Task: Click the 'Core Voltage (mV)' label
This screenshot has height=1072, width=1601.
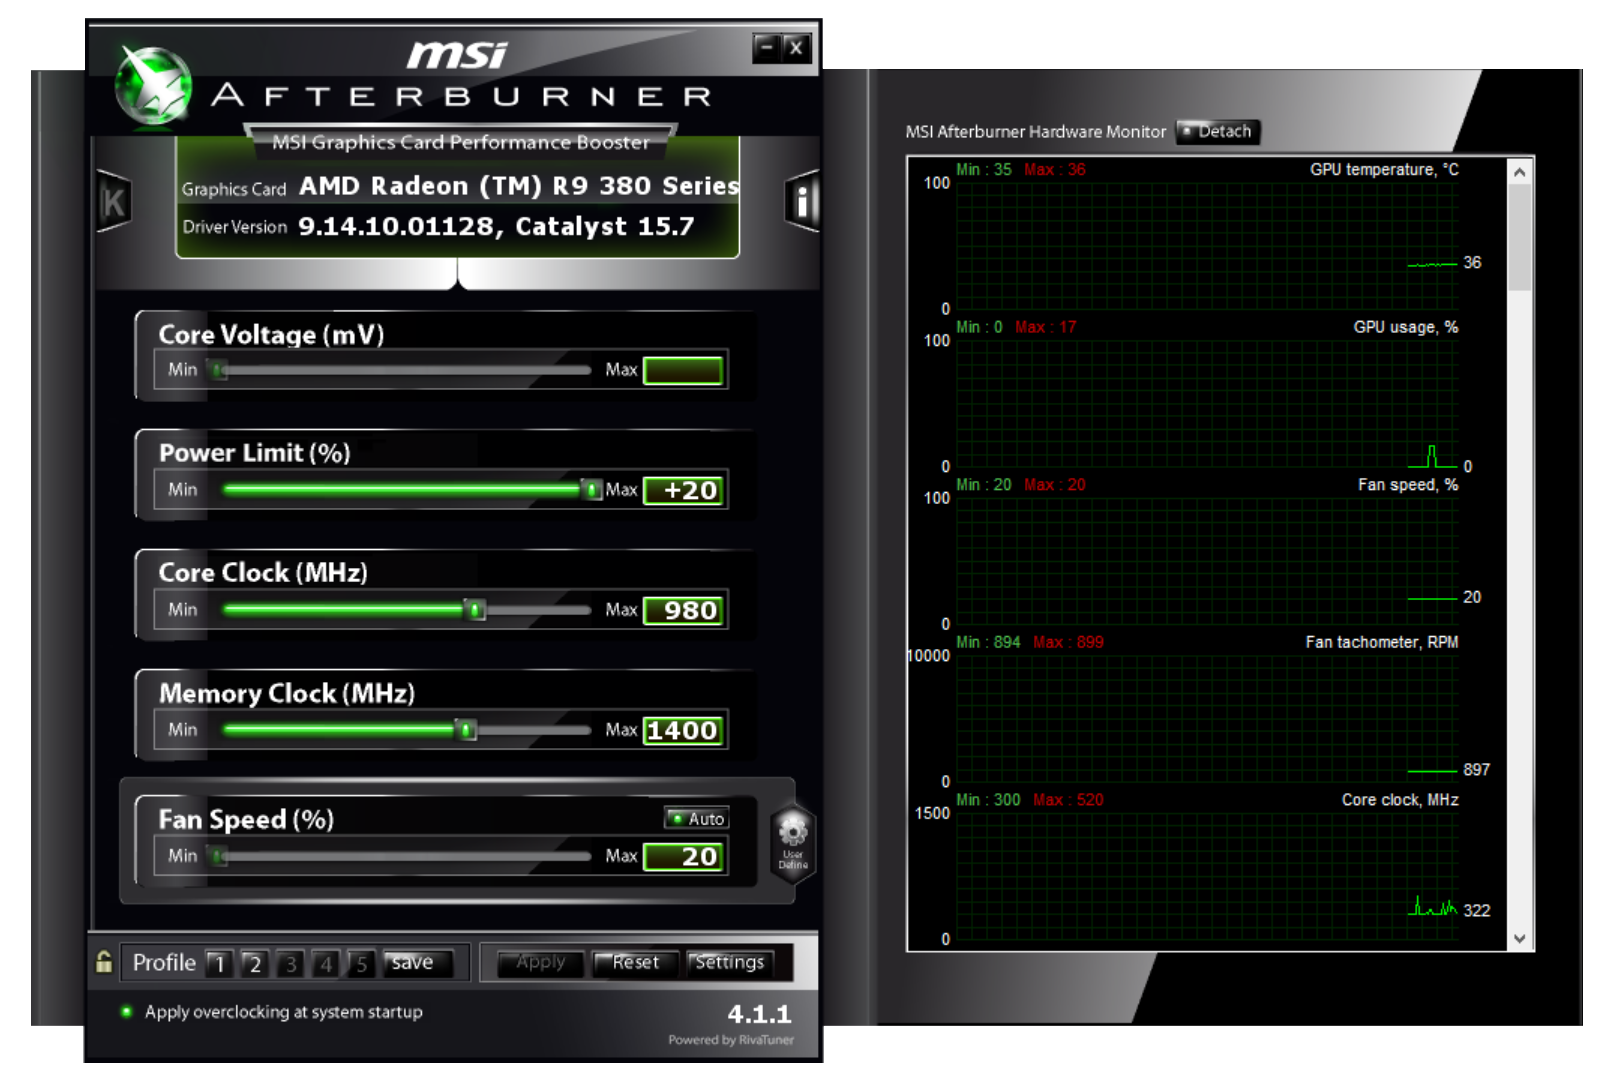Action: click(271, 335)
